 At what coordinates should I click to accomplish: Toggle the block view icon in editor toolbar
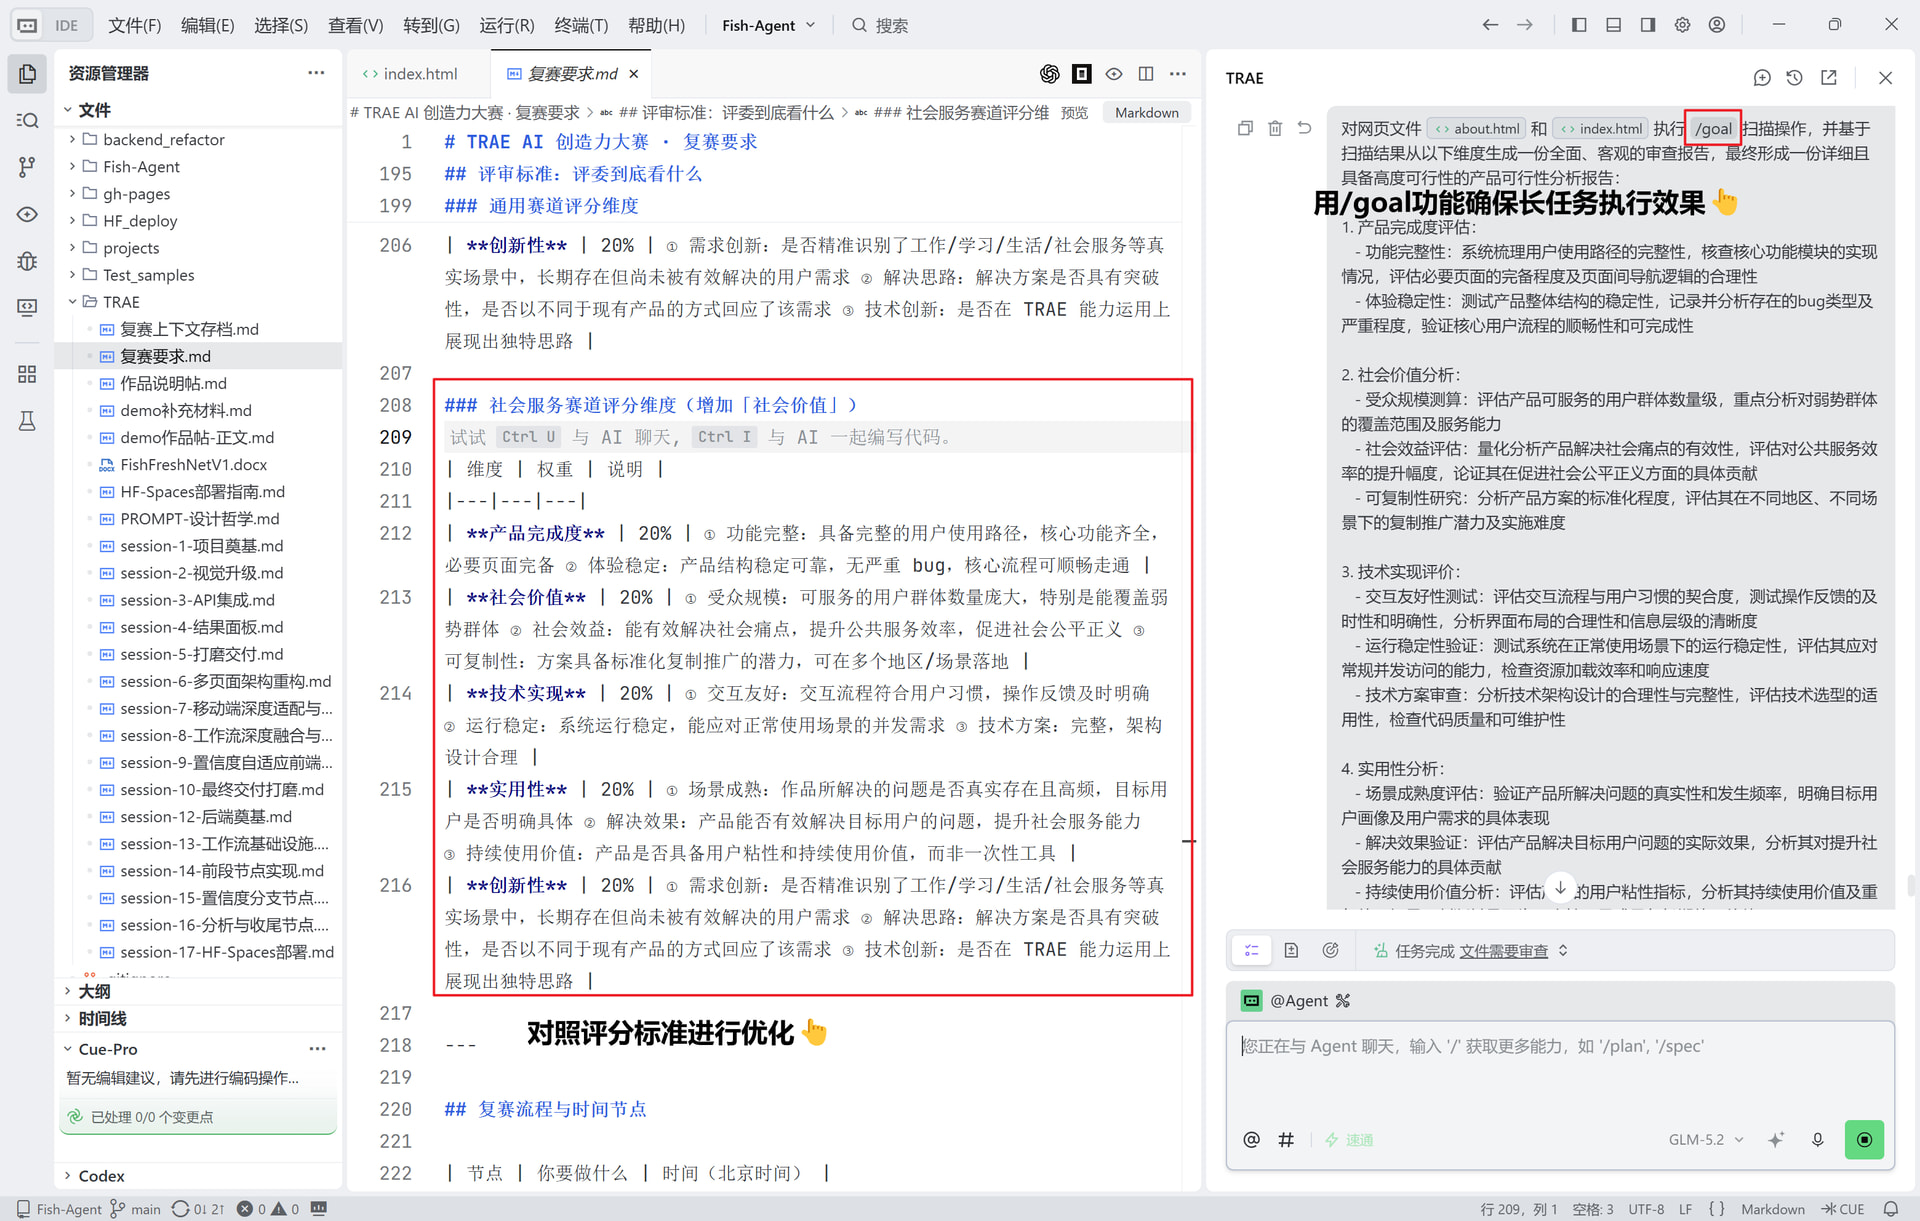(1081, 73)
